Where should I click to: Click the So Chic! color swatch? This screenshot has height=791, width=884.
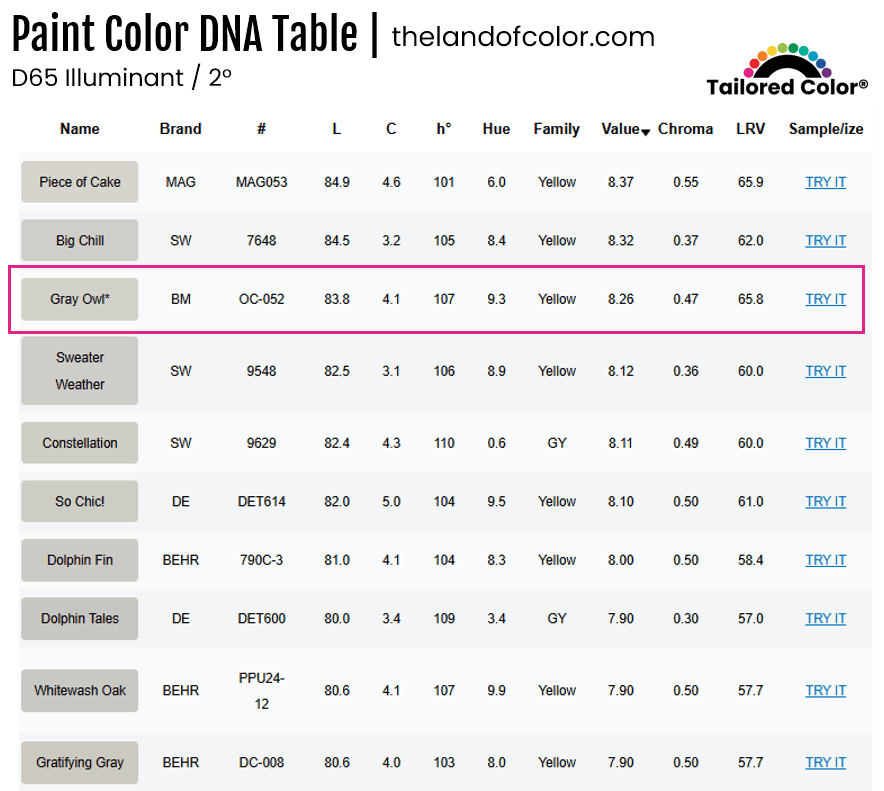80,501
